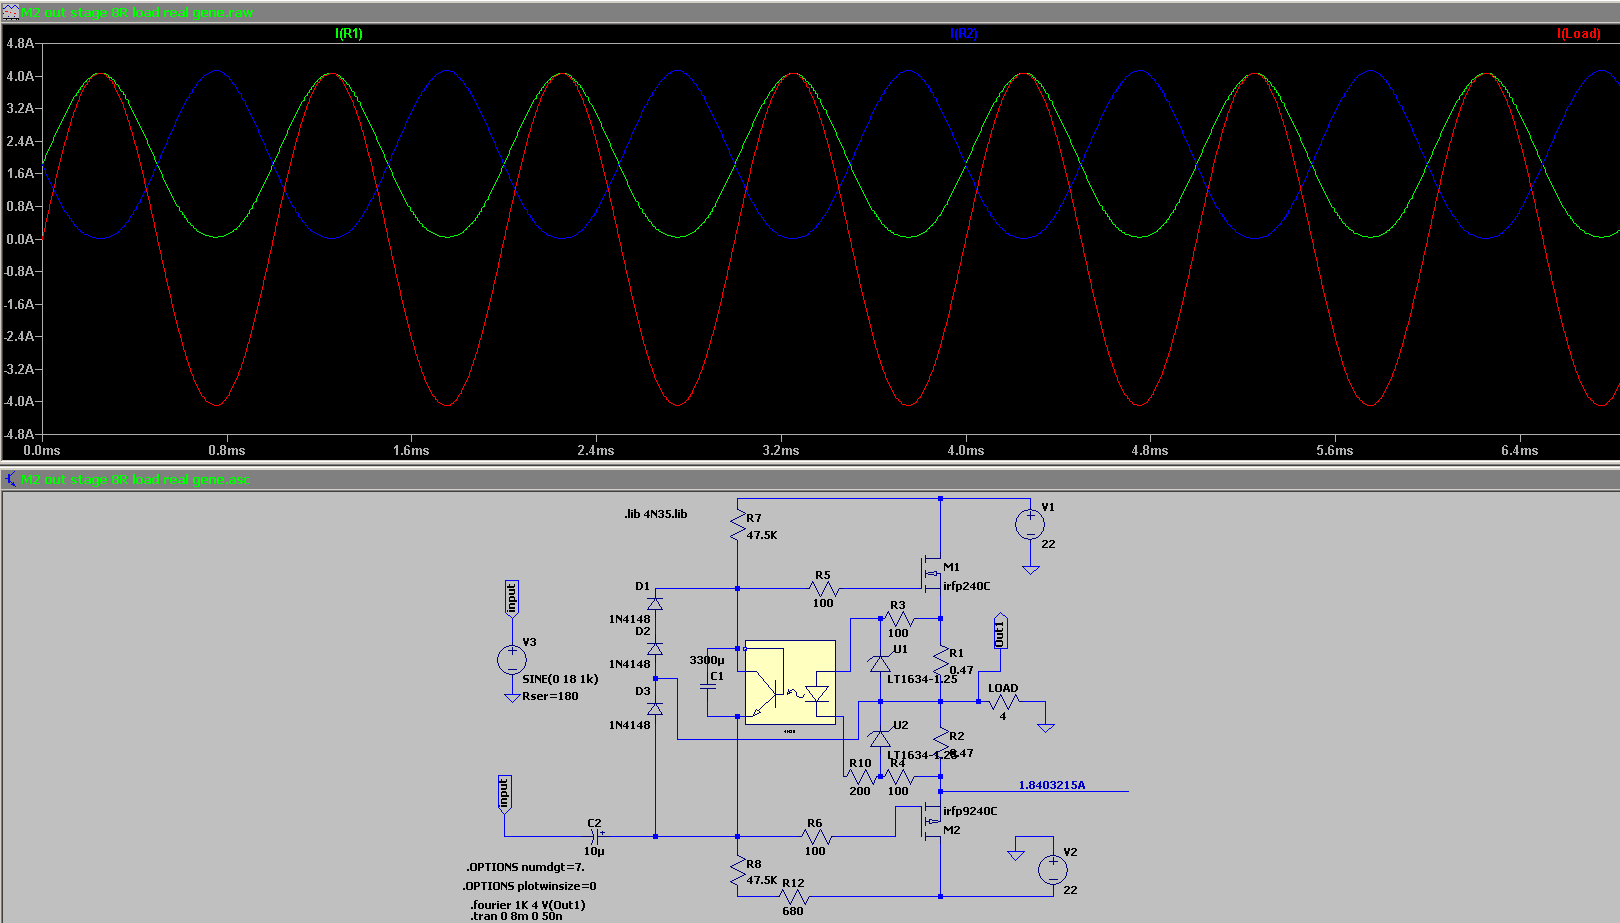Select resistor R6 symbol
1620x923 pixels.
pyautogui.click(x=816, y=836)
